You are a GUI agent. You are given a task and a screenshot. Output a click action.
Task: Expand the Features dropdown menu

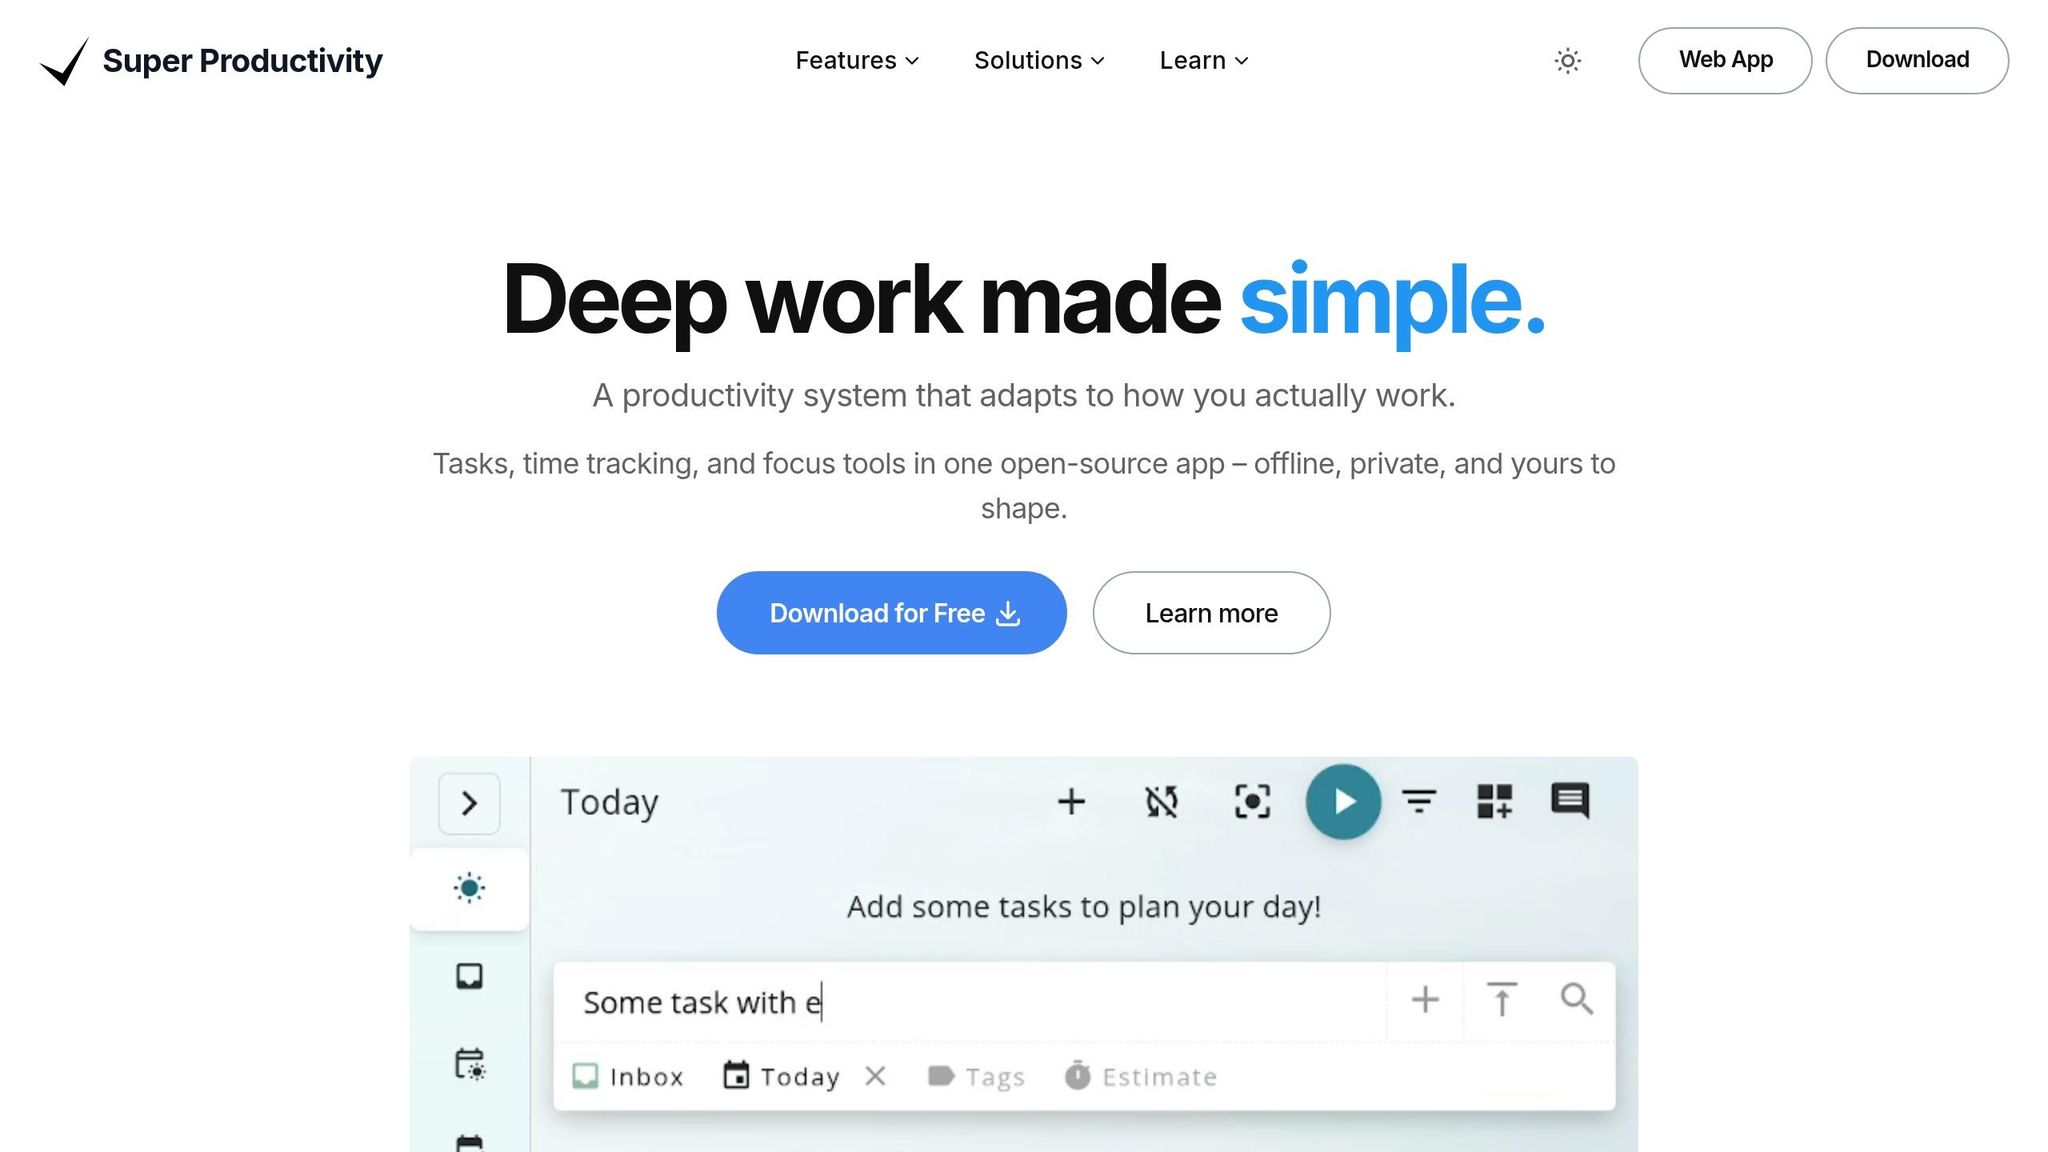click(857, 61)
